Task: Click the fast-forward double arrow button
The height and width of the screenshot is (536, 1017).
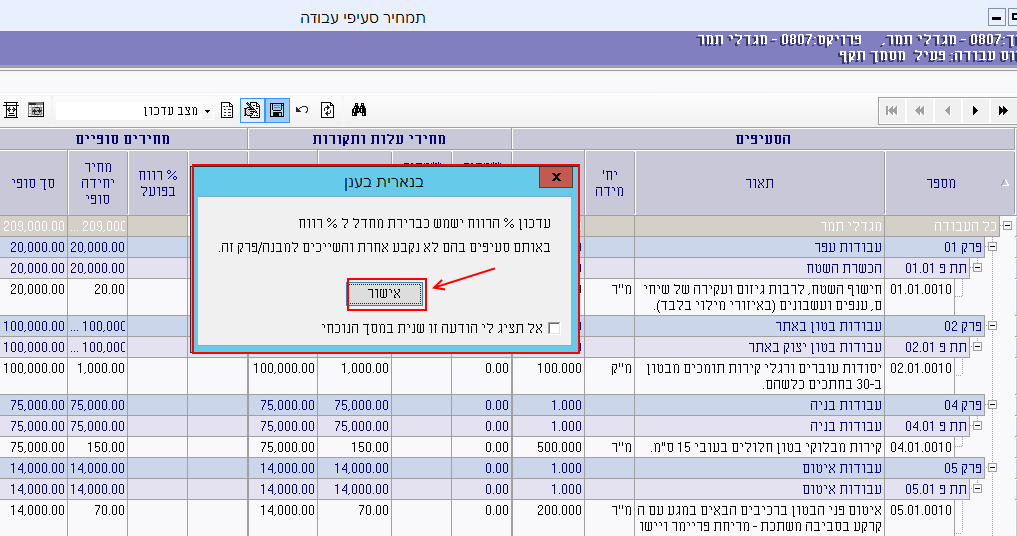Action: tap(1002, 110)
